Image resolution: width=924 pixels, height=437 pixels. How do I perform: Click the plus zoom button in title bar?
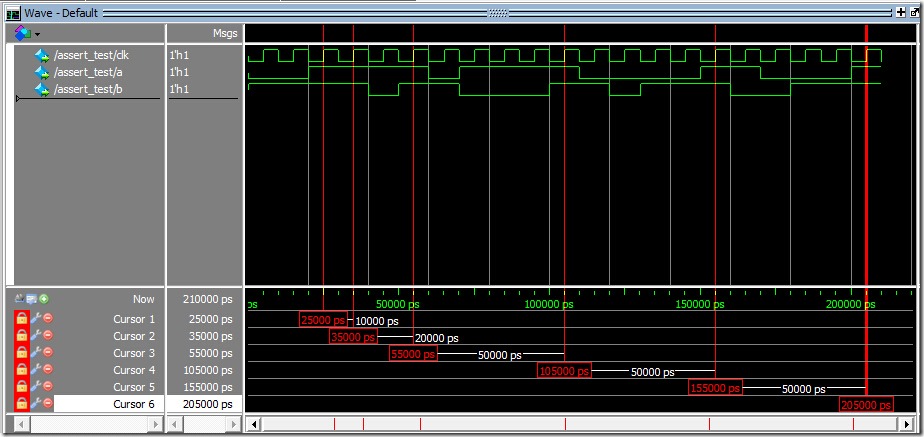click(x=900, y=12)
